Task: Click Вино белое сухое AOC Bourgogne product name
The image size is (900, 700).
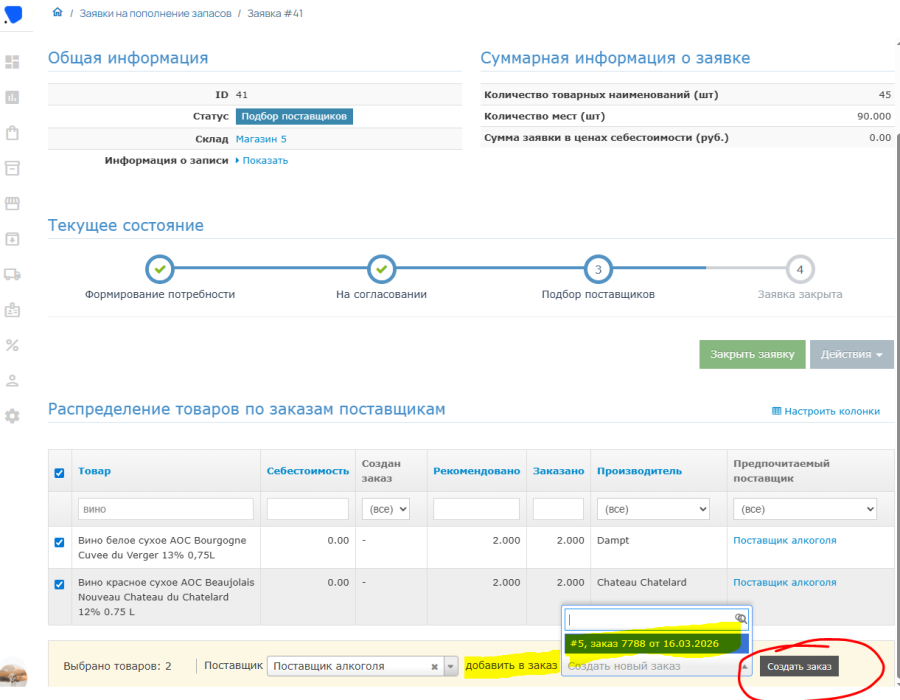Action: coord(162,548)
